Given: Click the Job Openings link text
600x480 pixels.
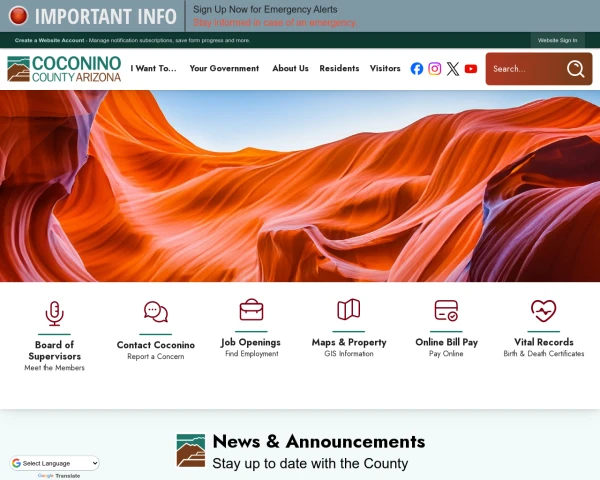Looking at the screenshot, I should pyautogui.click(x=251, y=342).
